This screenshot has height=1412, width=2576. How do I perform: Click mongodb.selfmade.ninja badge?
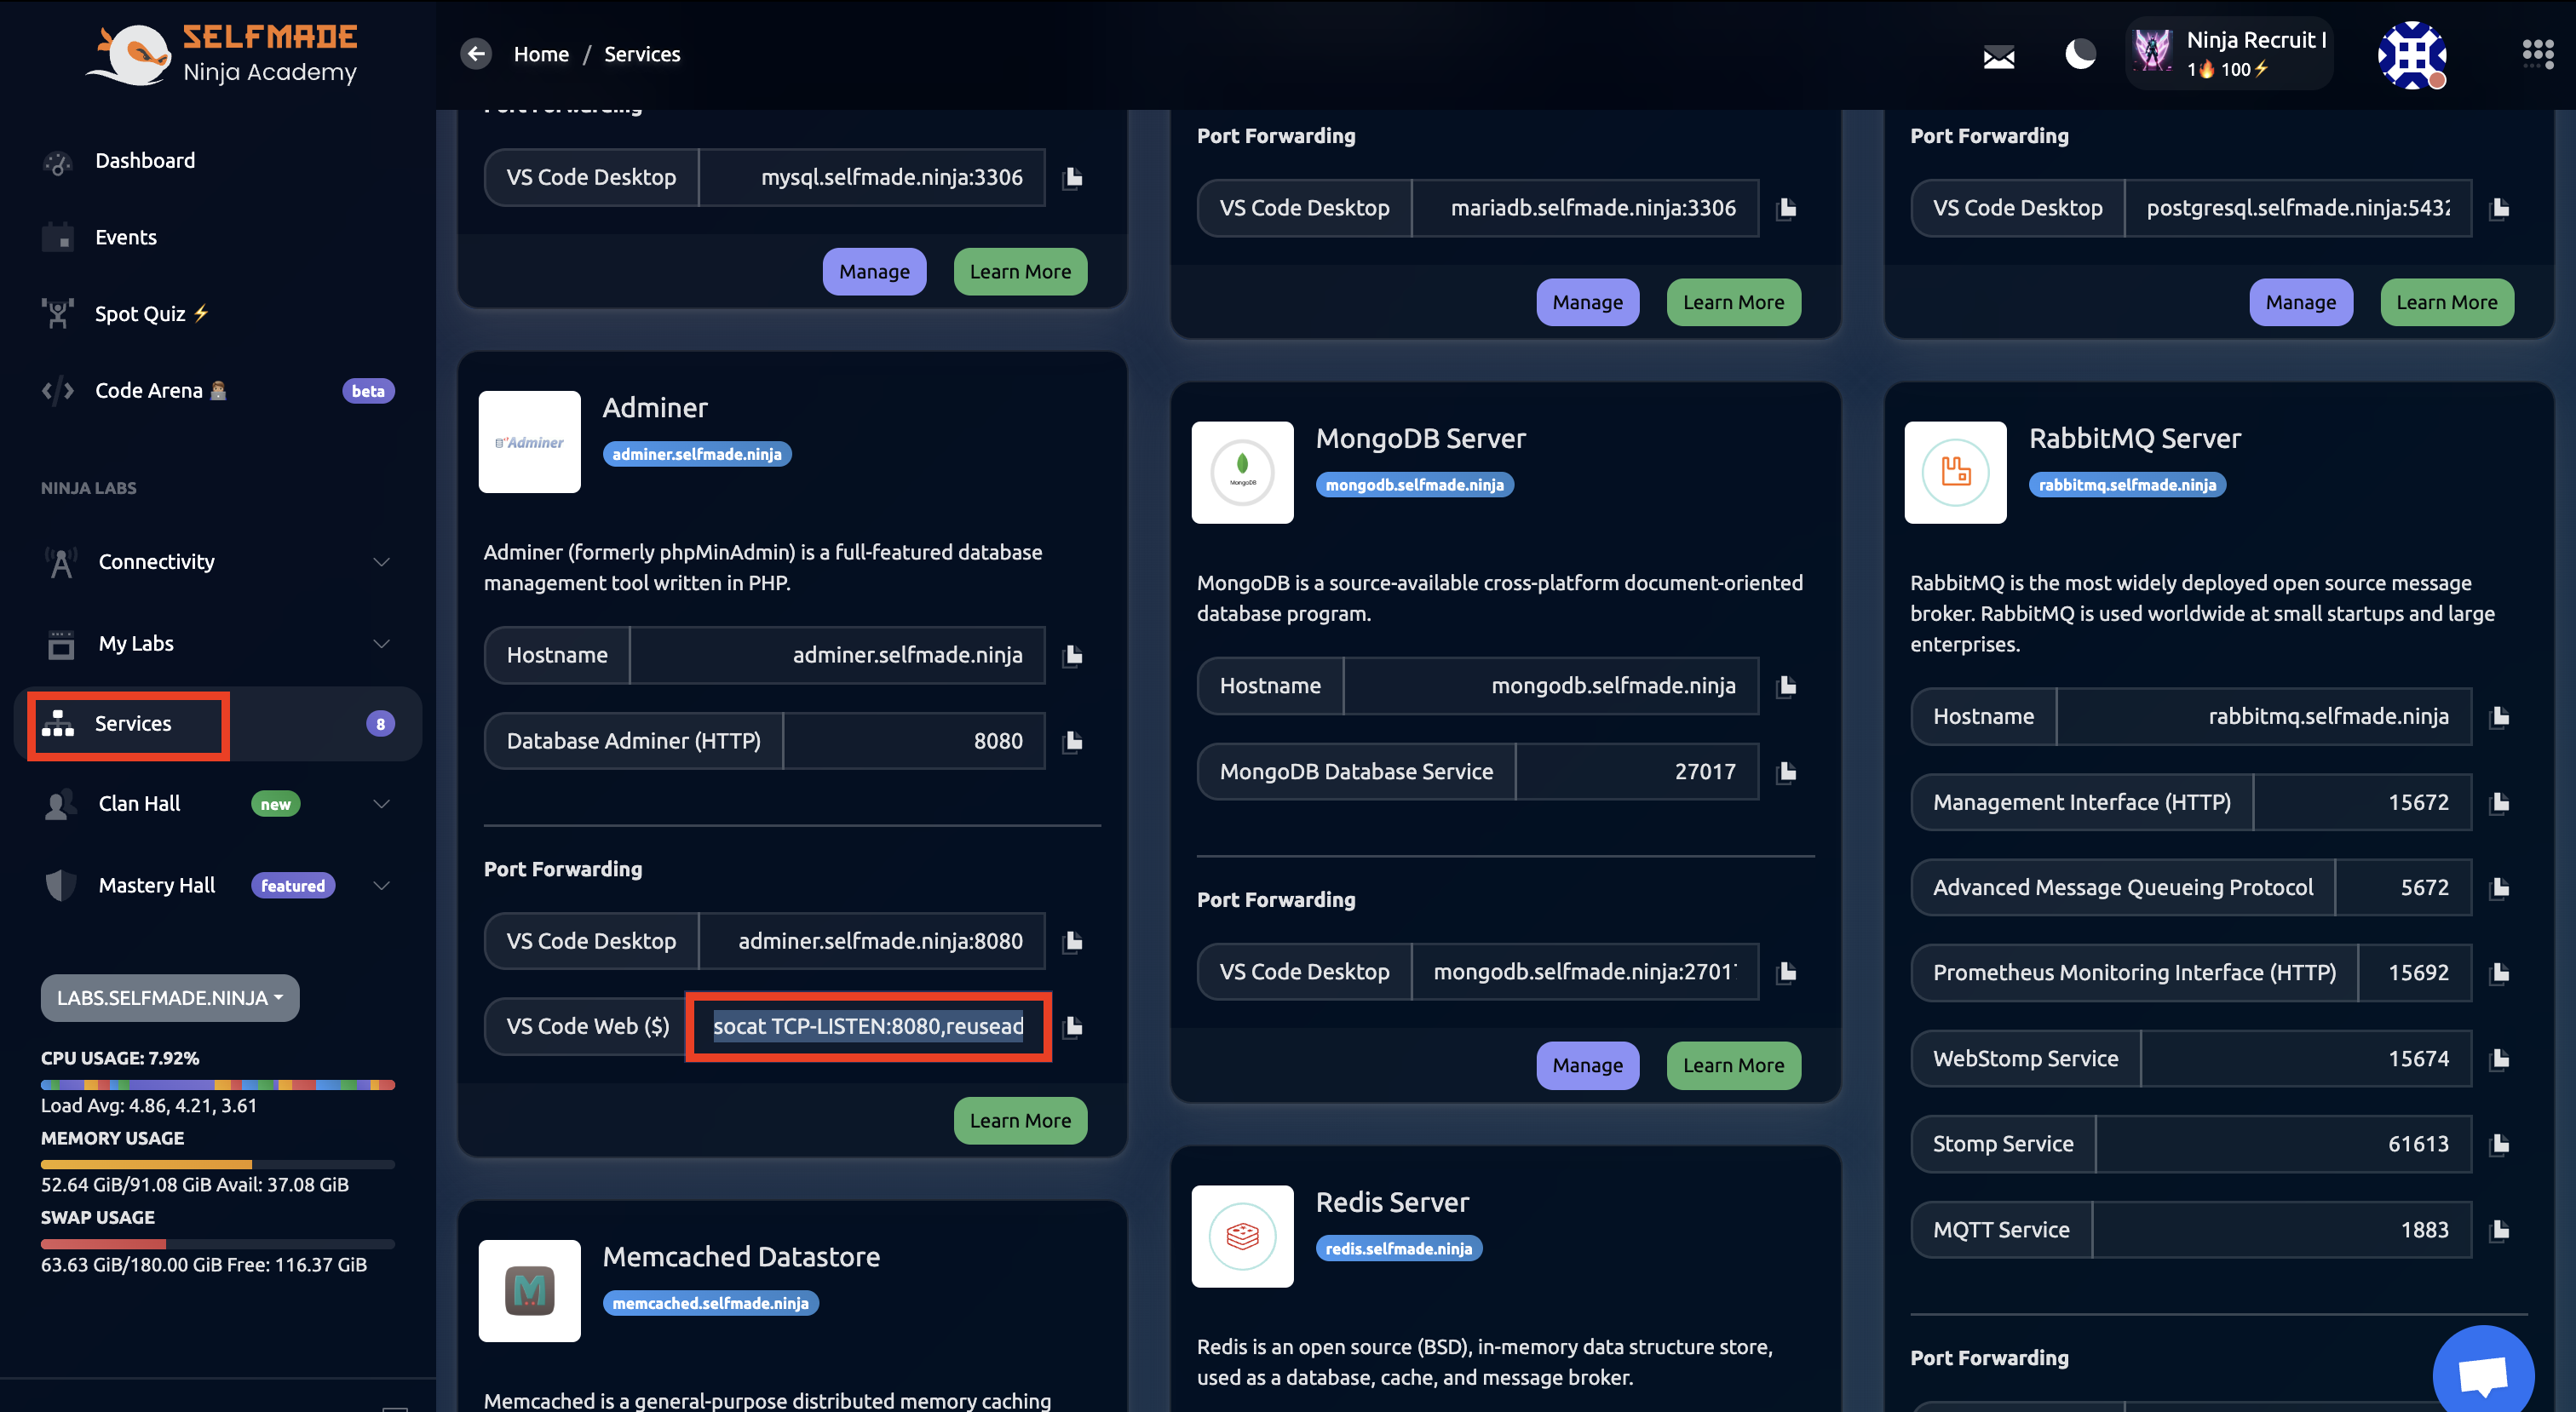point(1414,485)
